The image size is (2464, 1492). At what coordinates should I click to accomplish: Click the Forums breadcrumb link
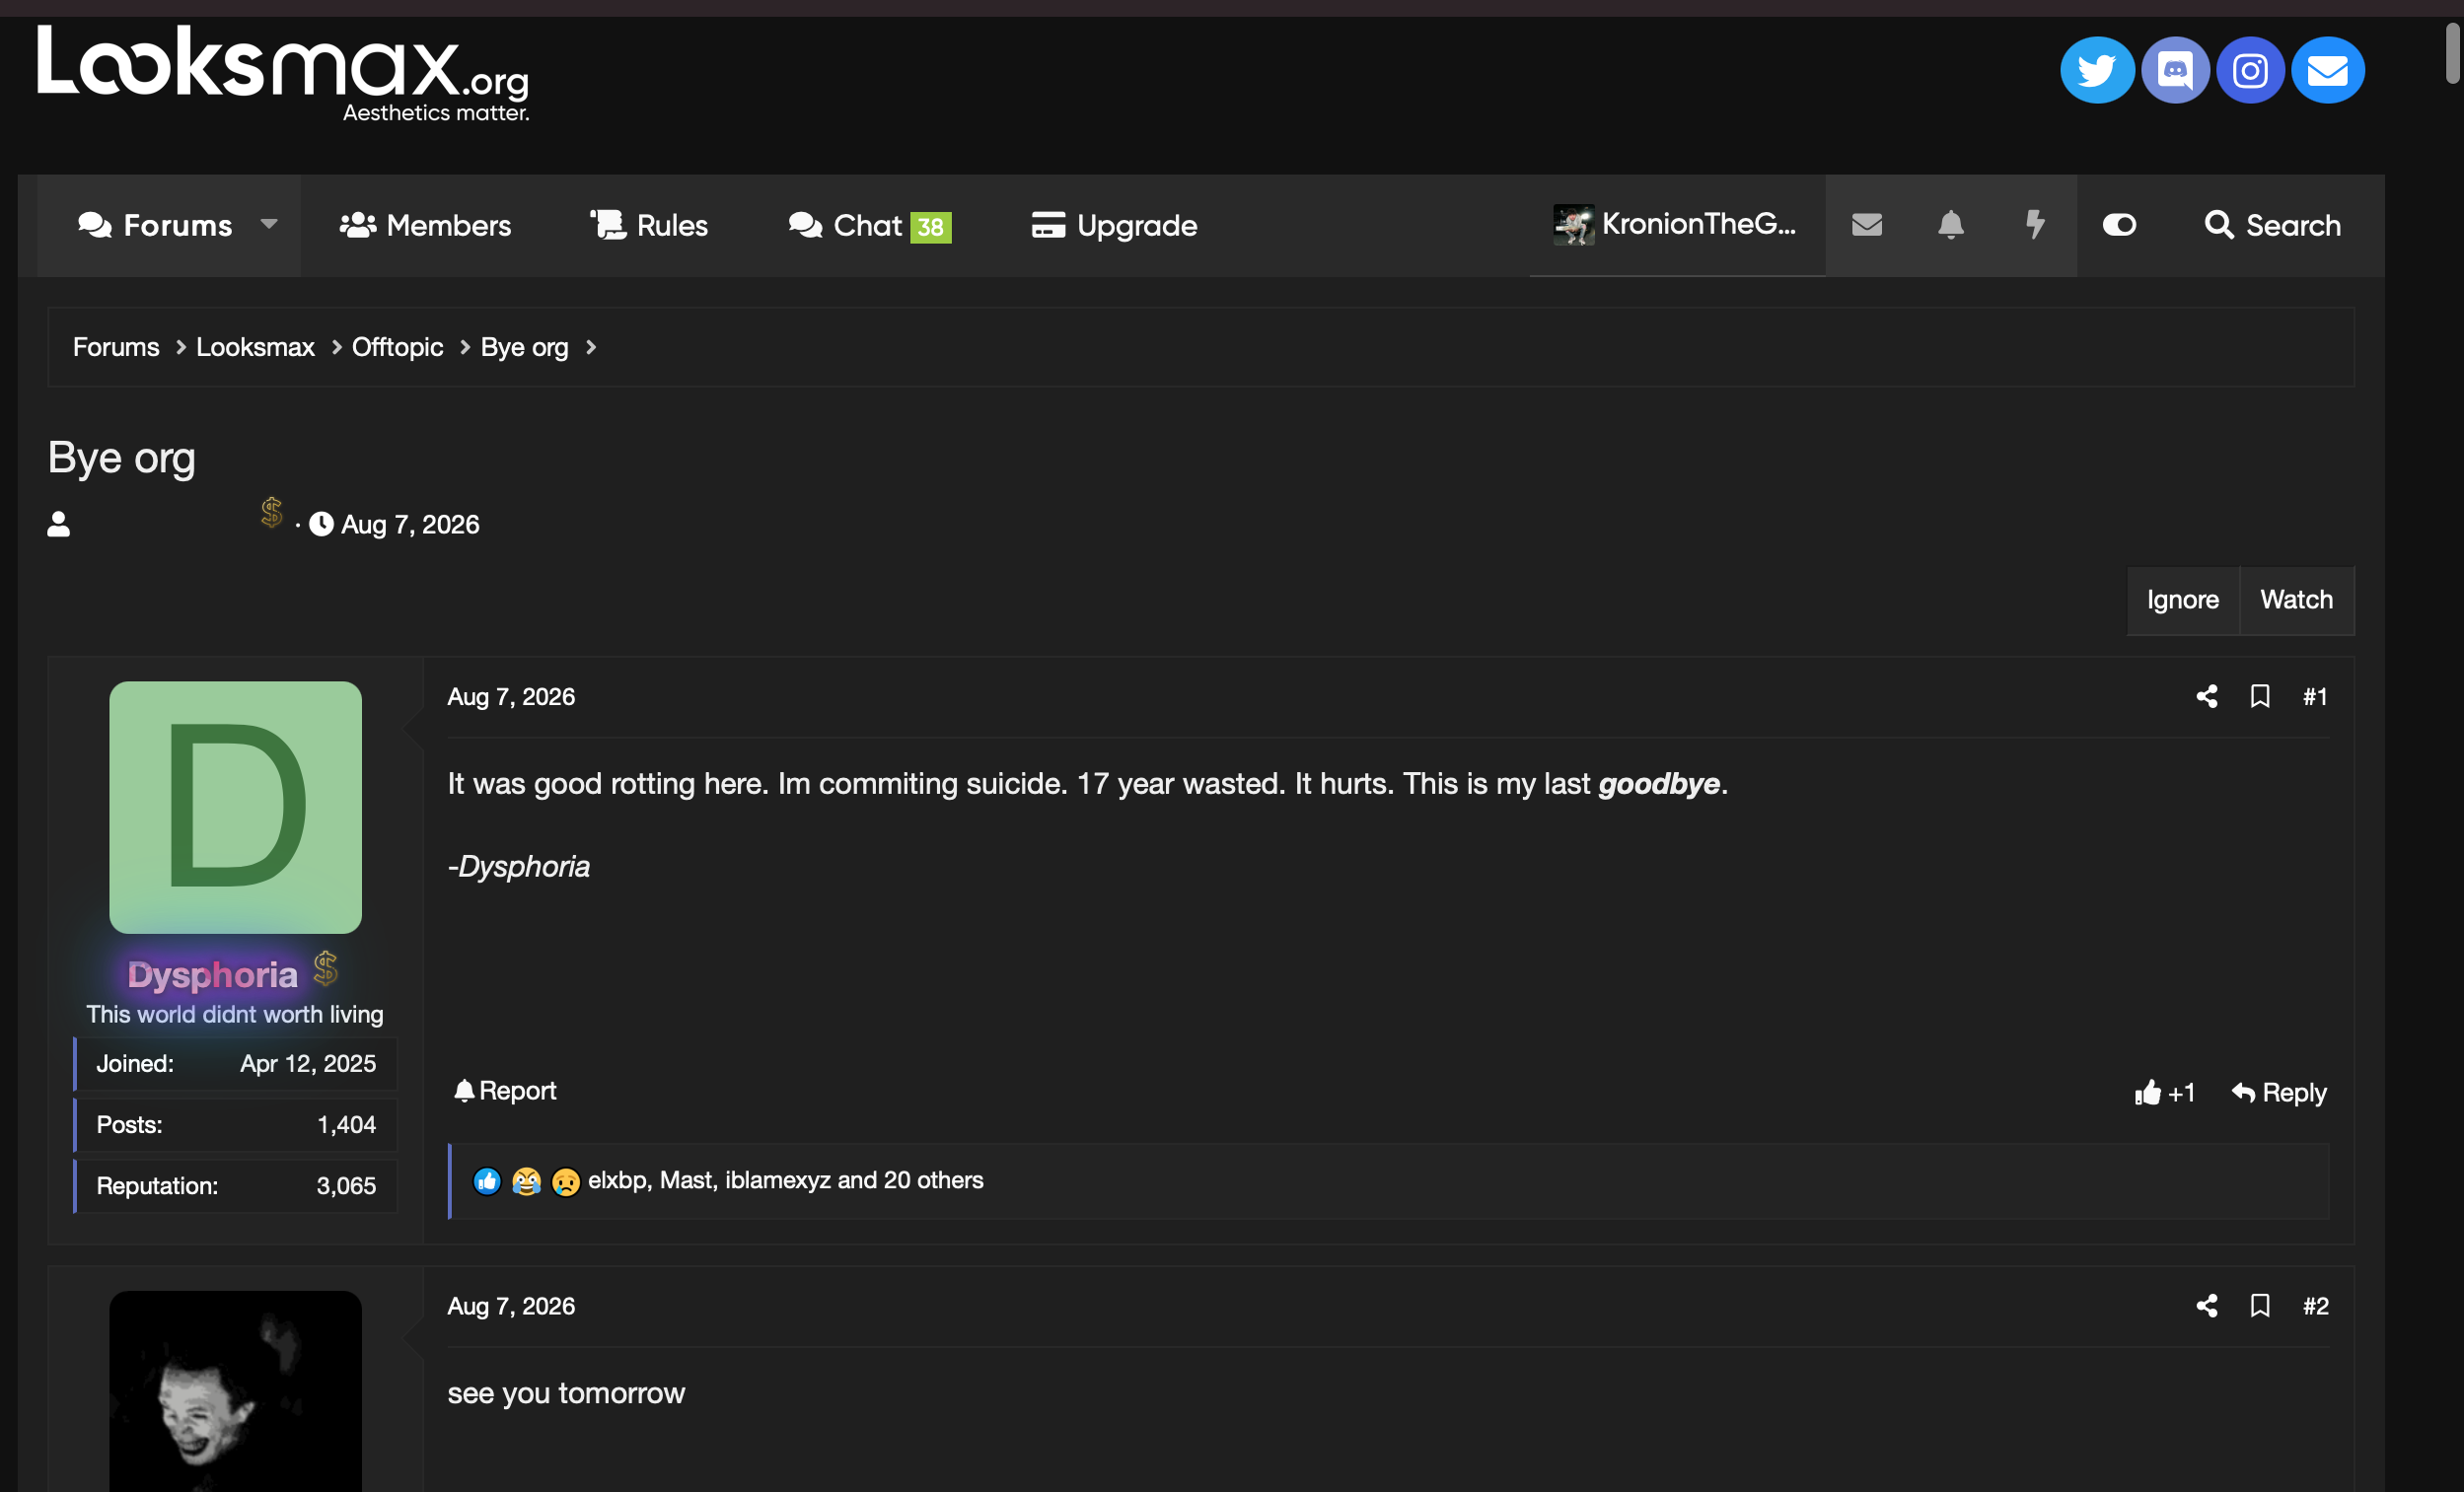pyautogui.click(x=116, y=347)
